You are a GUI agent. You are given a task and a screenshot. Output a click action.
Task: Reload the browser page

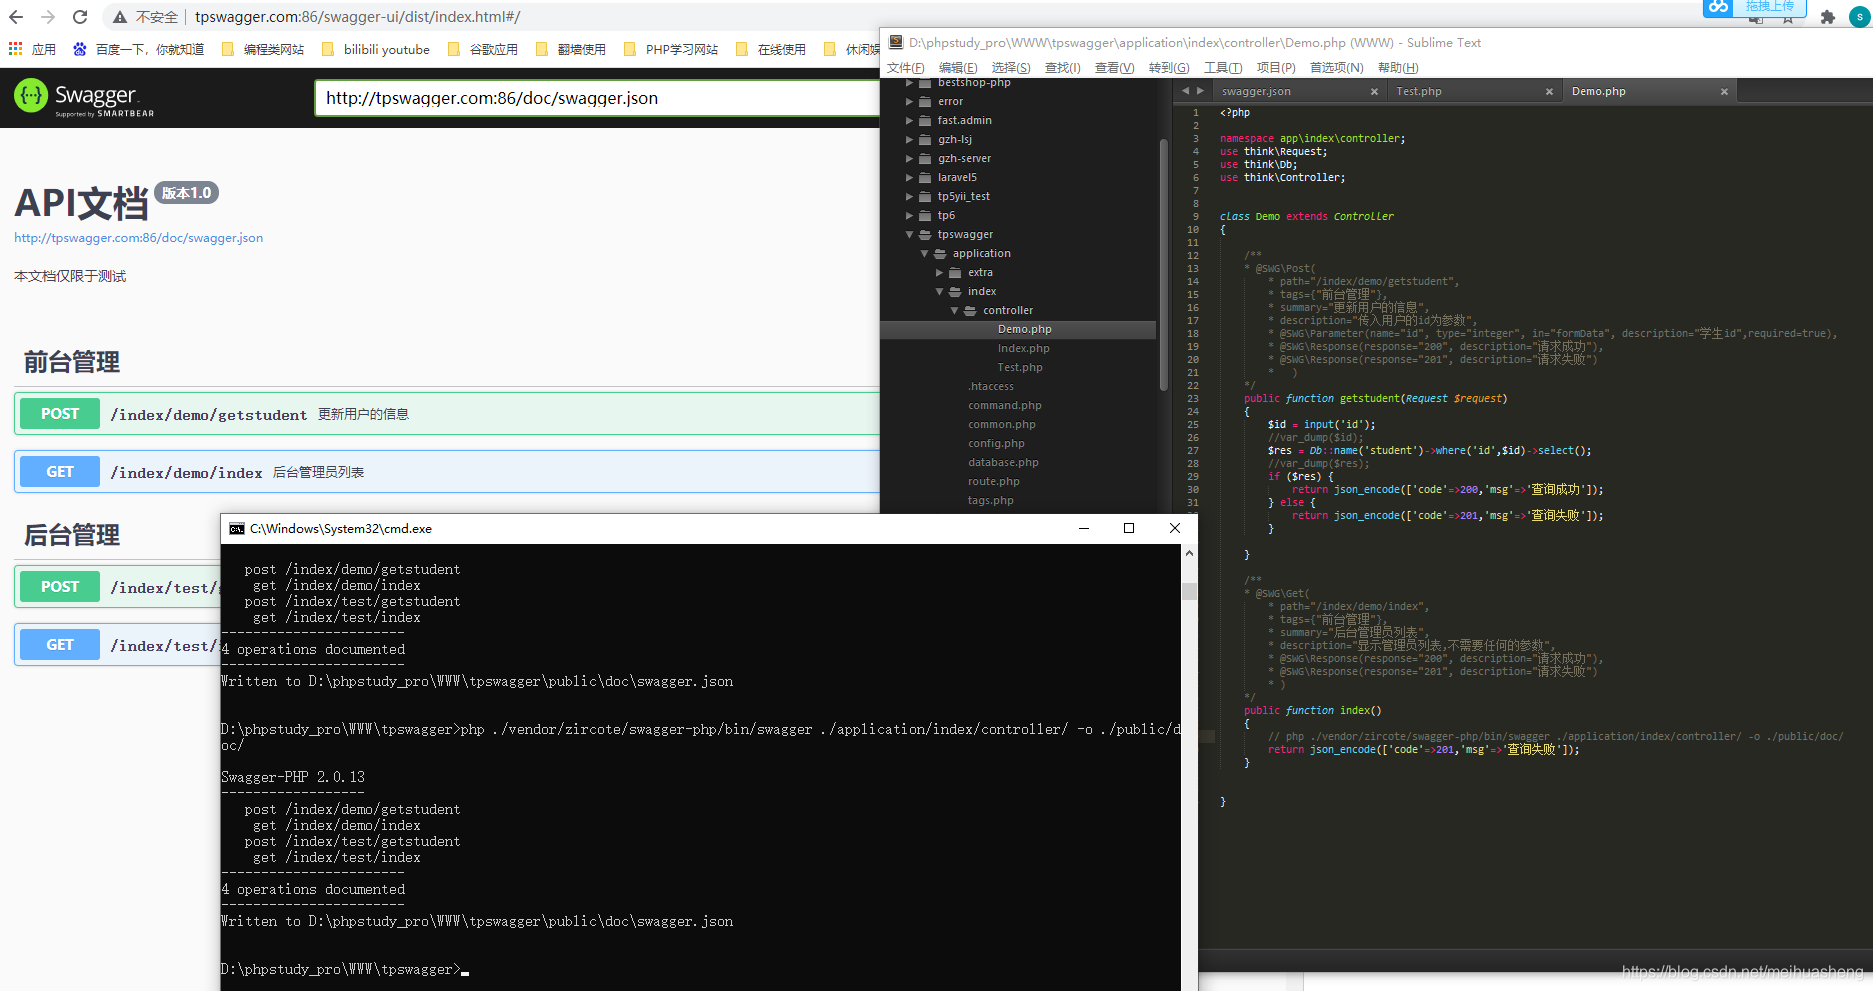click(x=80, y=17)
